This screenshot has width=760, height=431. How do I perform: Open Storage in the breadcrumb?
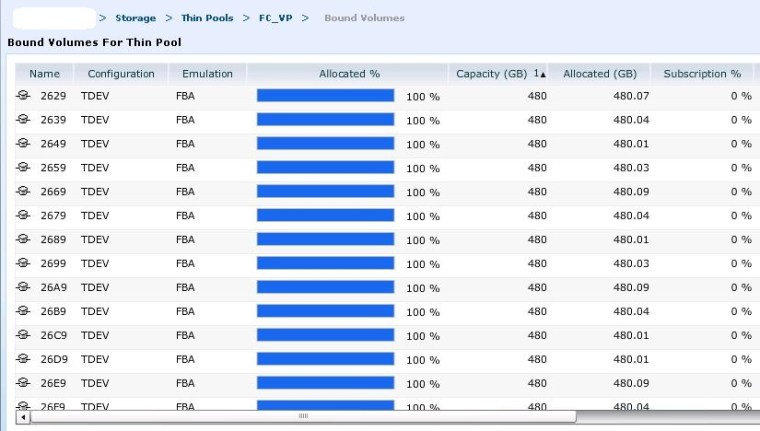(135, 18)
